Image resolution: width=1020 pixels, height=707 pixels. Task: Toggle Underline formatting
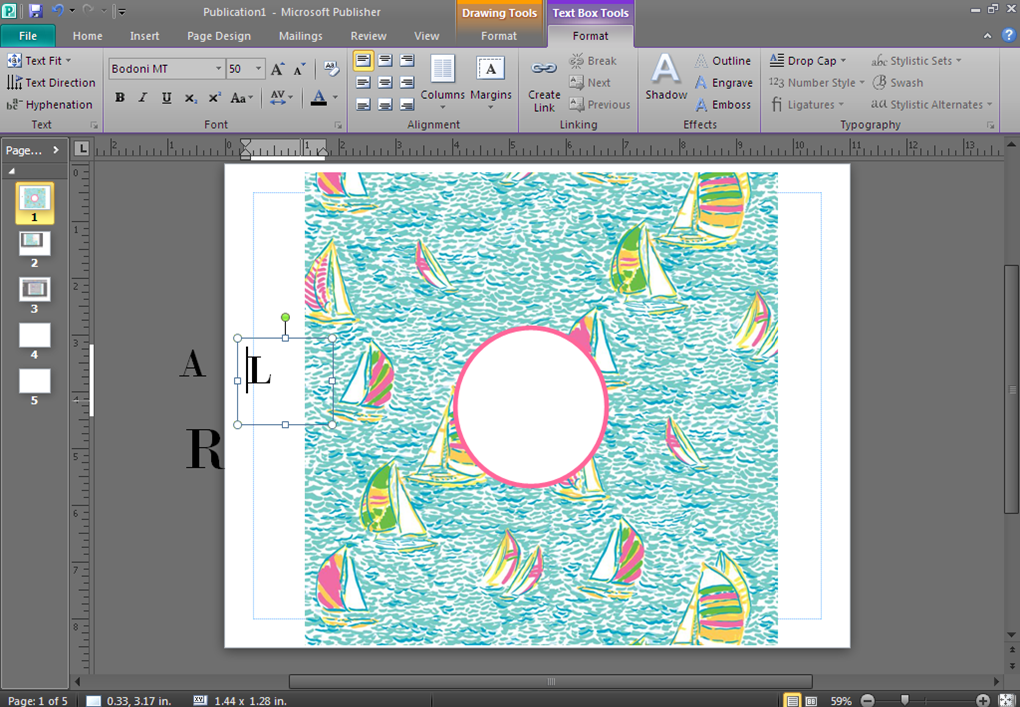tap(167, 98)
